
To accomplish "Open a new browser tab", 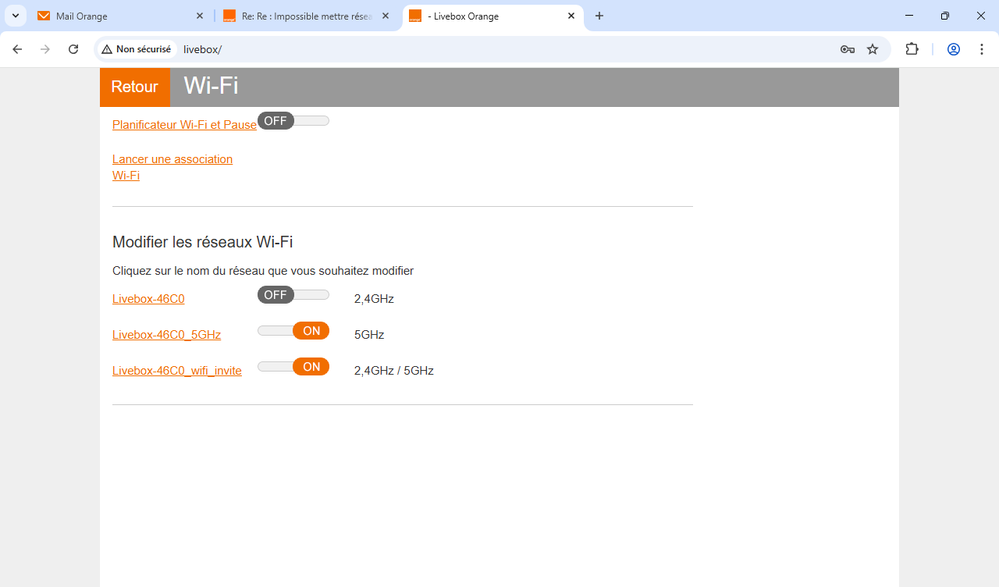I will tap(599, 16).
